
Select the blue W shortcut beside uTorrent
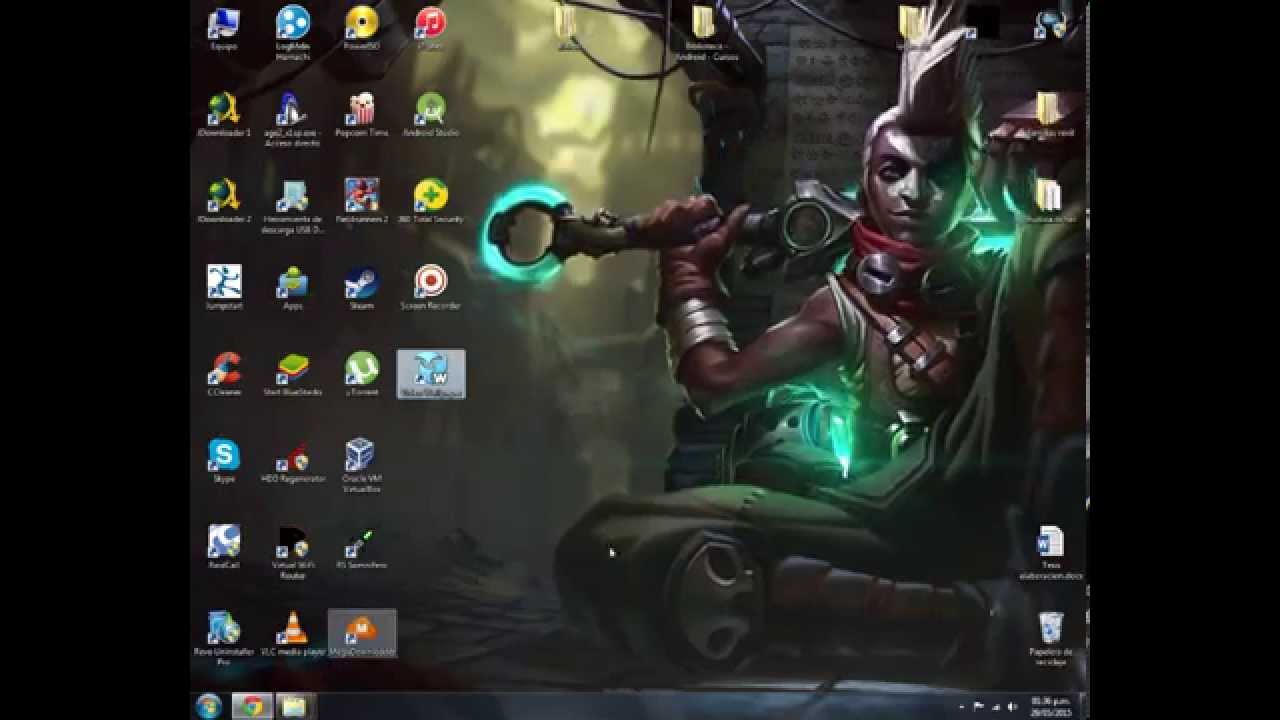click(x=431, y=374)
